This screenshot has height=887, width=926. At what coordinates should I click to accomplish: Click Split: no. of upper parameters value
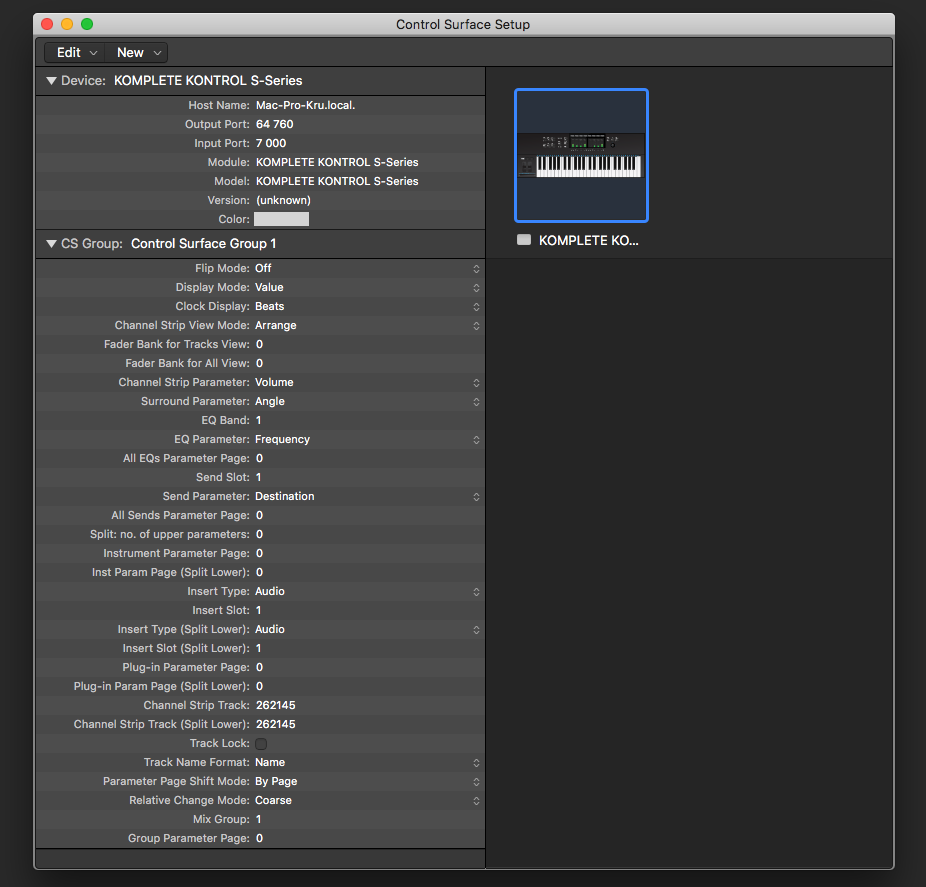tap(259, 534)
